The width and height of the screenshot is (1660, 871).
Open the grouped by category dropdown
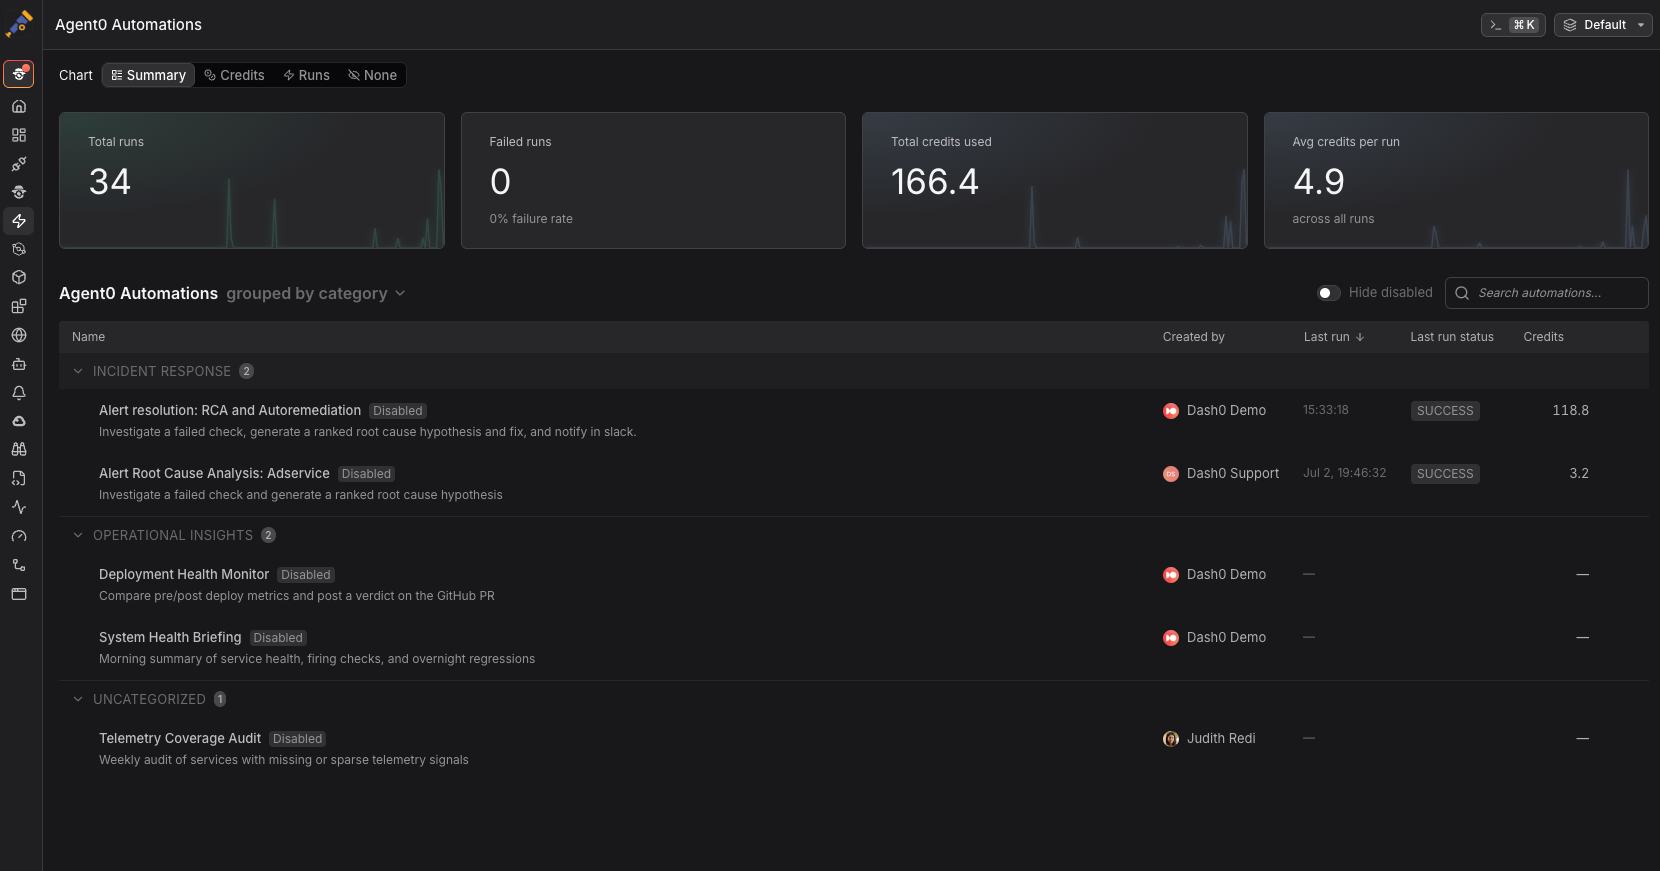point(316,293)
